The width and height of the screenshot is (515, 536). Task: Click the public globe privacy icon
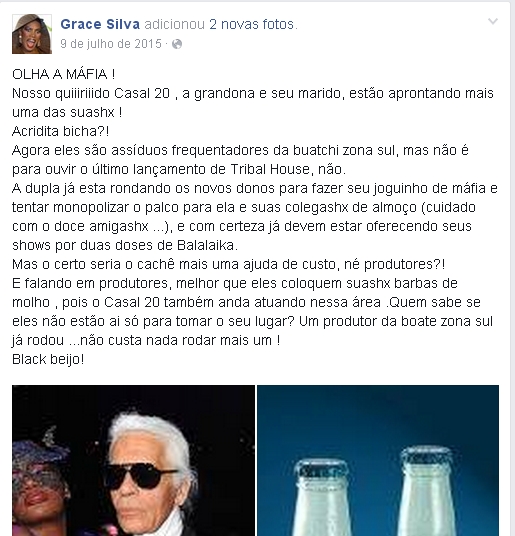tap(177, 44)
